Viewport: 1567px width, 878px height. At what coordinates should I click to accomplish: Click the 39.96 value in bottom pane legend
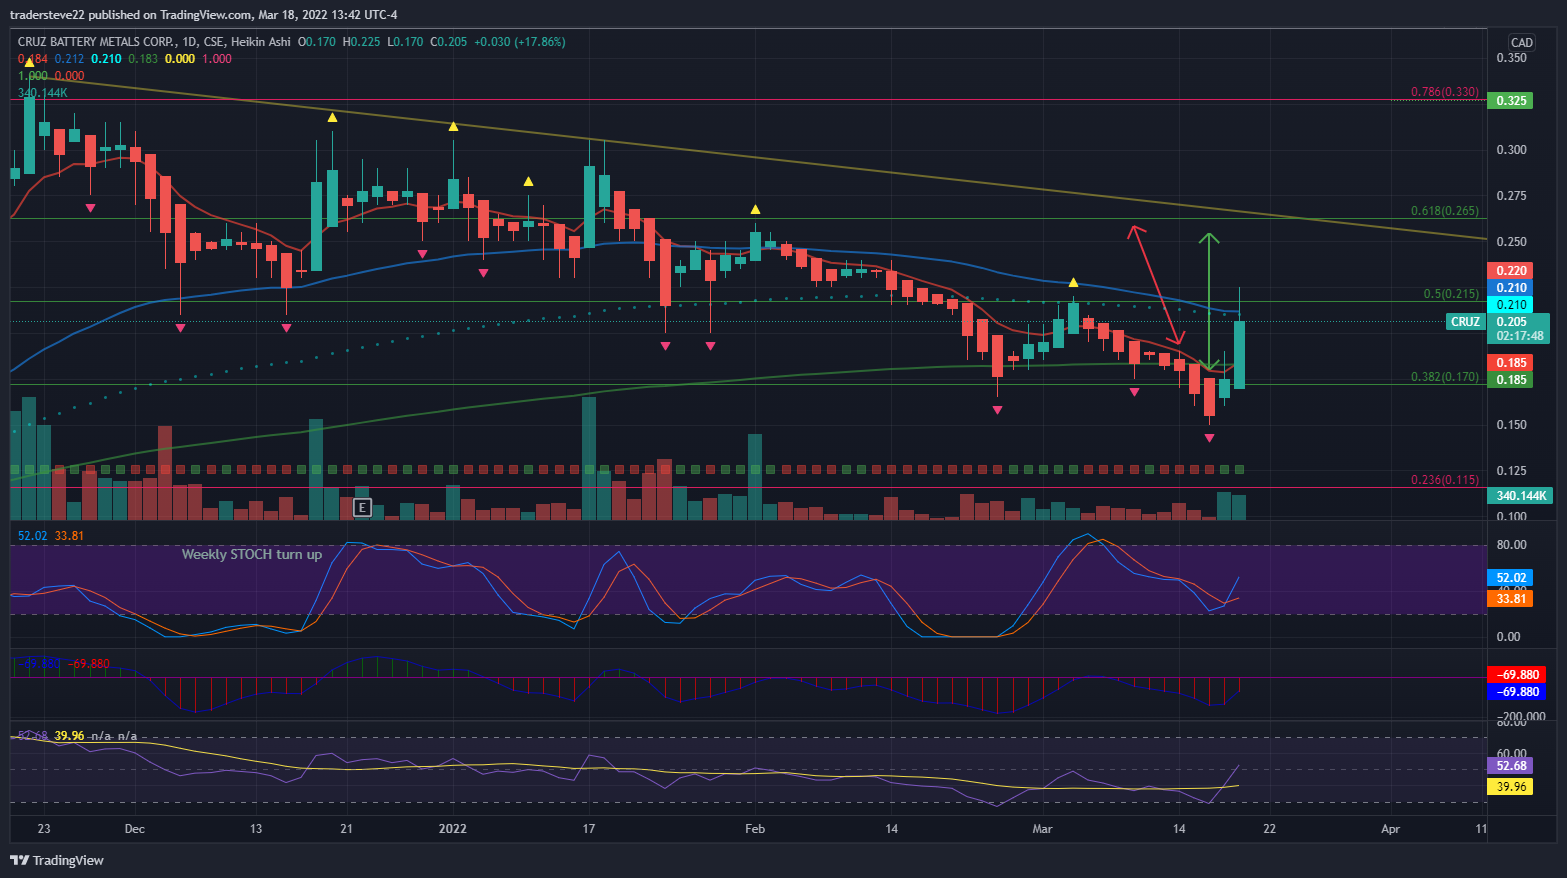(x=69, y=736)
